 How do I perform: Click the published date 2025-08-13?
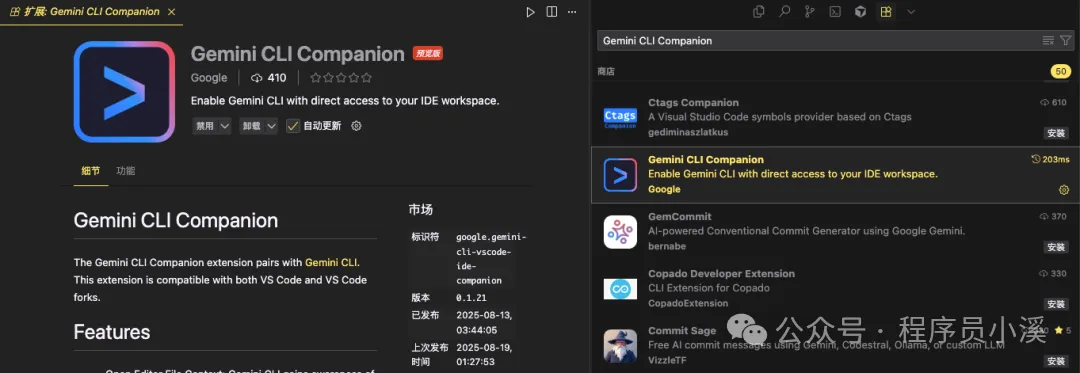tap(484, 322)
